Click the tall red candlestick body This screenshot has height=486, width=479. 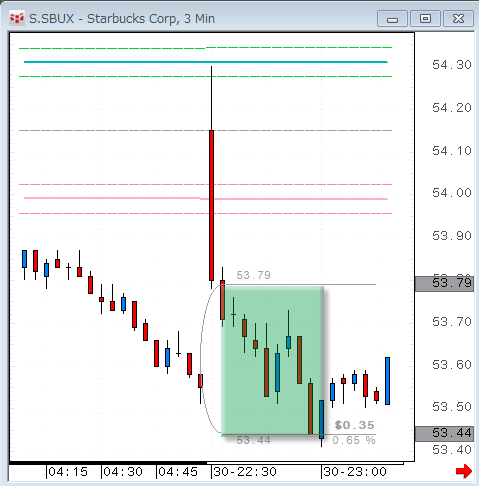[211, 205]
